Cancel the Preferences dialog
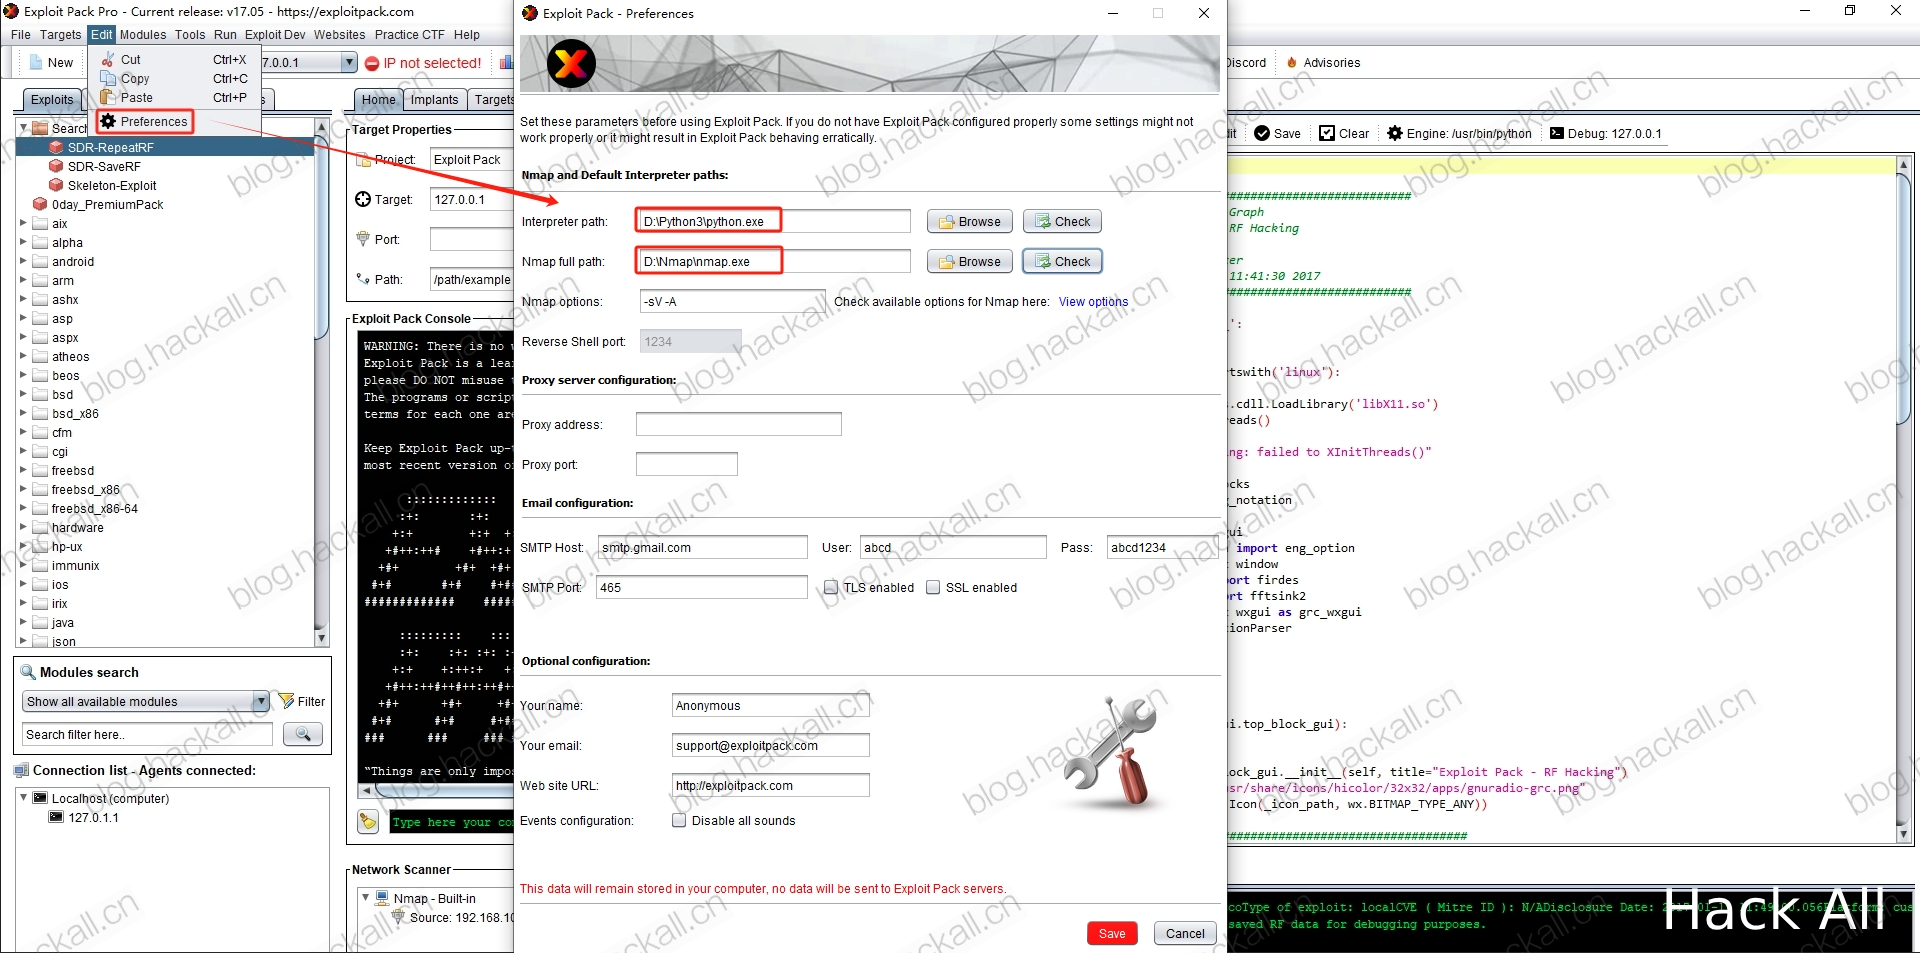This screenshot has height=953, width=1920. click(x=1185, y=933)
